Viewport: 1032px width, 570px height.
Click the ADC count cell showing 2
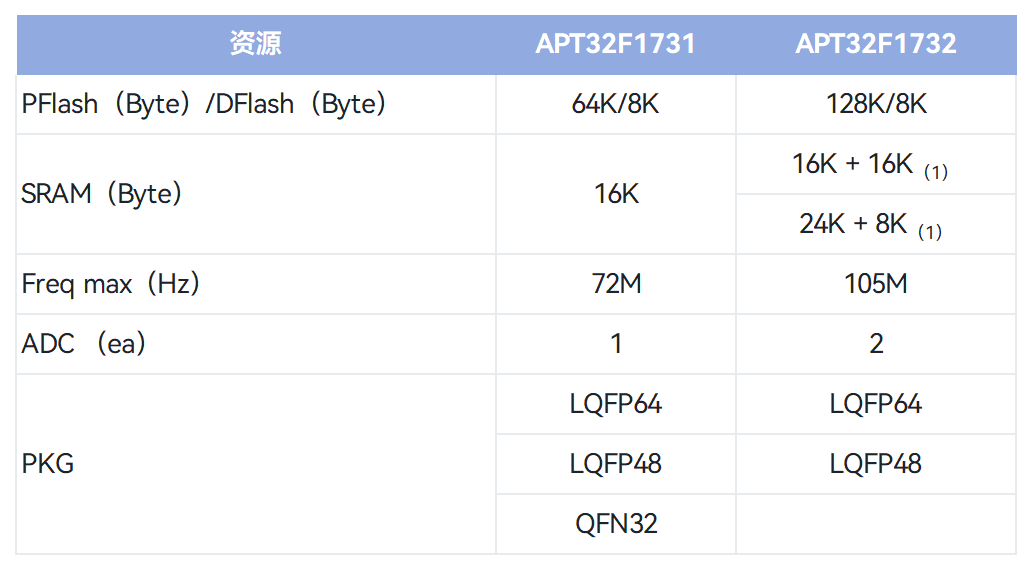[876, 344]
